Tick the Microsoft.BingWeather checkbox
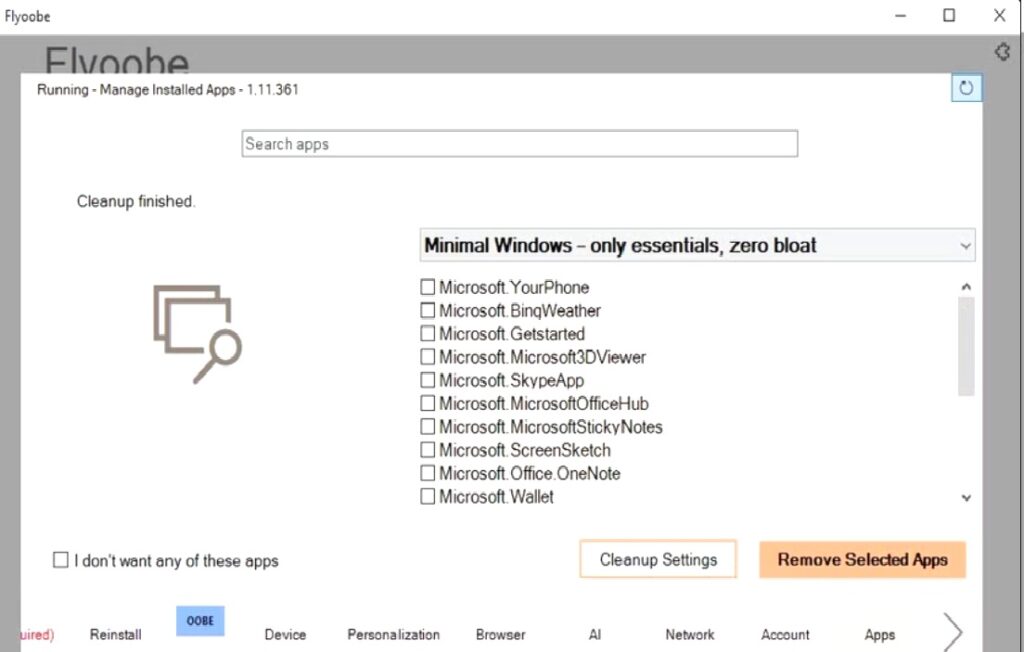This screenshot has height=652, width=1024. tap(428, 311)
